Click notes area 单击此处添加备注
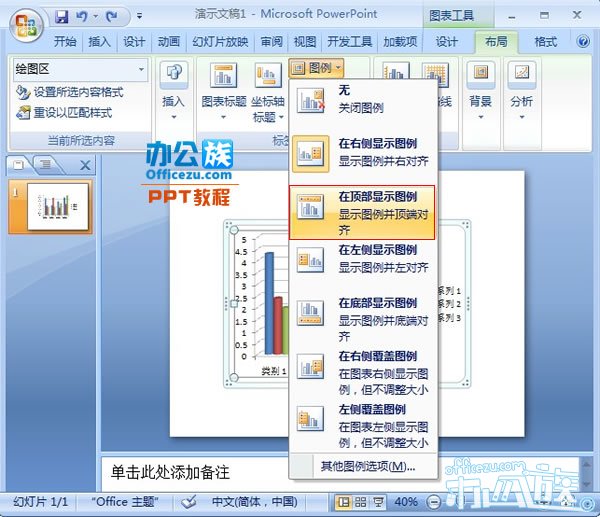 (170, 473)
